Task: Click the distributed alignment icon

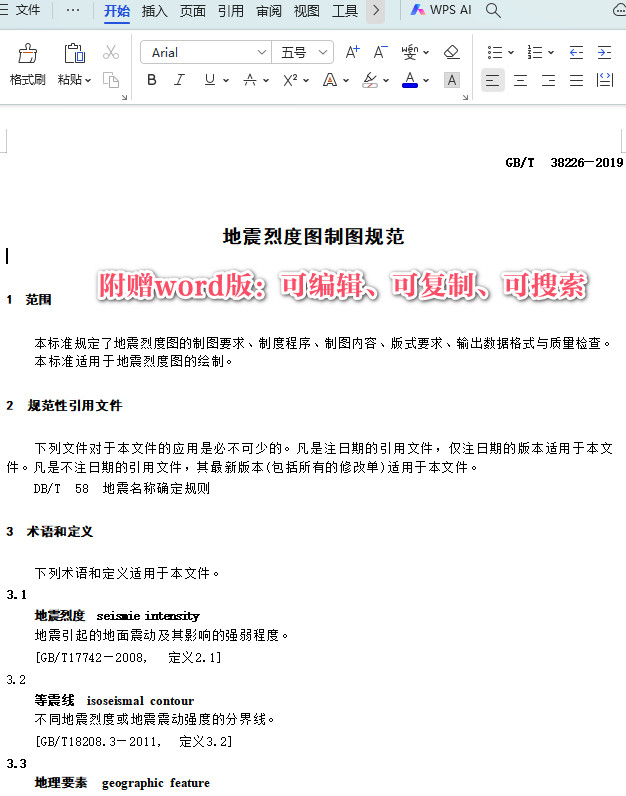Action: pos(605,80)
